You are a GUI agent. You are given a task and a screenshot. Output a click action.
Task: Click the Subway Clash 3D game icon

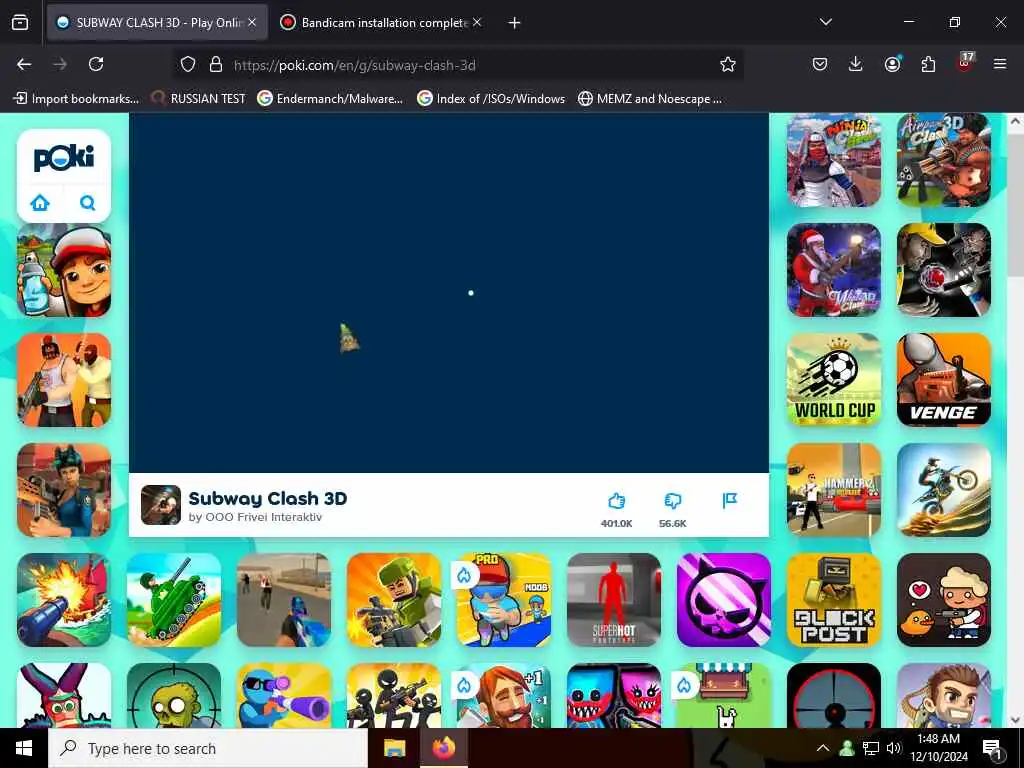pos(161,504)
